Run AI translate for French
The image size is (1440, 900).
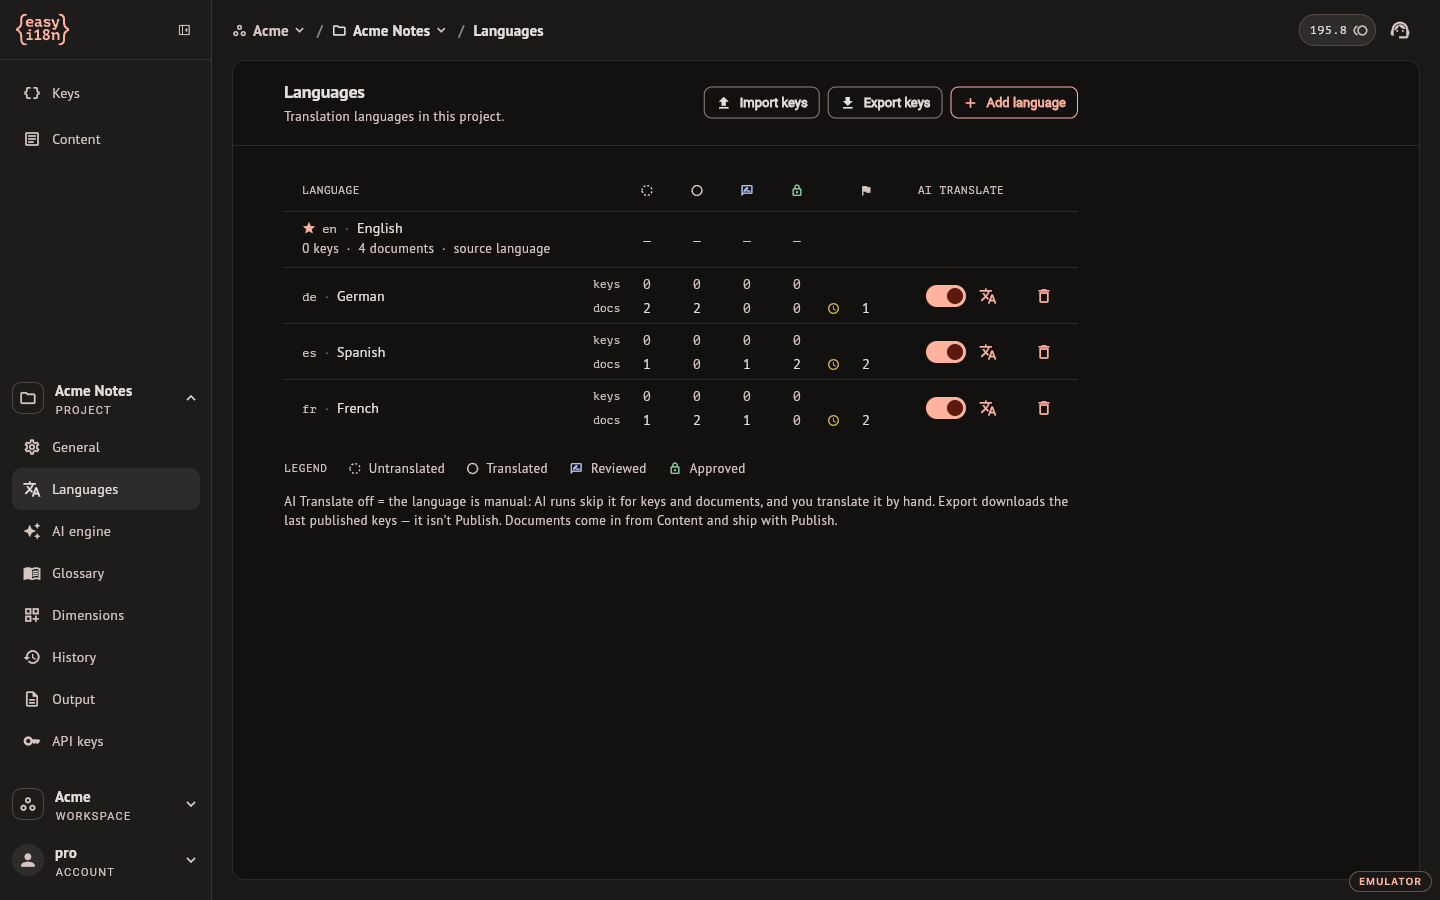click(x=988, y=408)
